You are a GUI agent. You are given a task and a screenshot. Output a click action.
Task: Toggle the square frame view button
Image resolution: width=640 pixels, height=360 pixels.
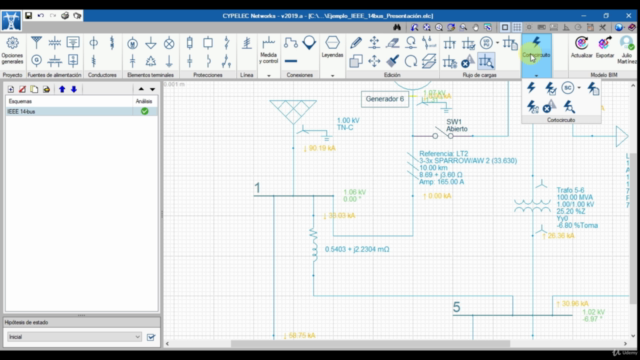coord(505,27)
